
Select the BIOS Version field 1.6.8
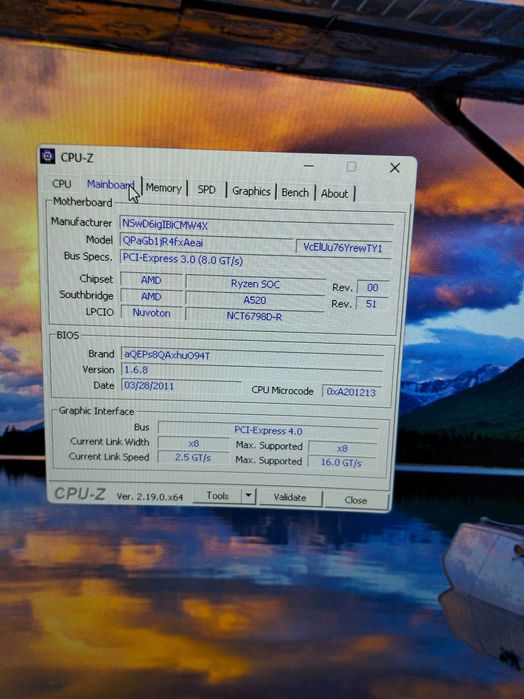pos(252,370)
